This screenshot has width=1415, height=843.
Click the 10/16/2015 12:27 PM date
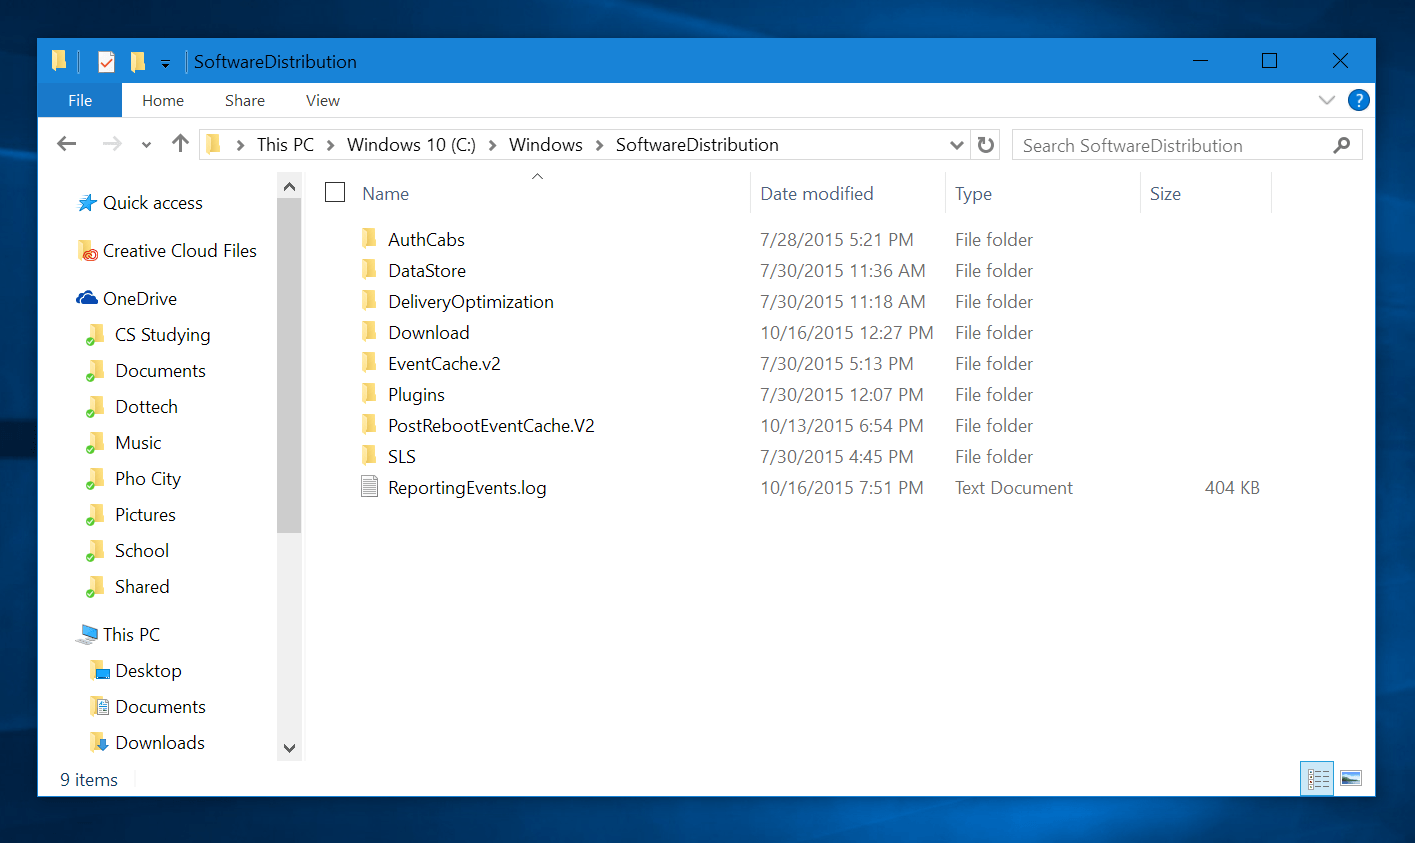tap(847, 333)
